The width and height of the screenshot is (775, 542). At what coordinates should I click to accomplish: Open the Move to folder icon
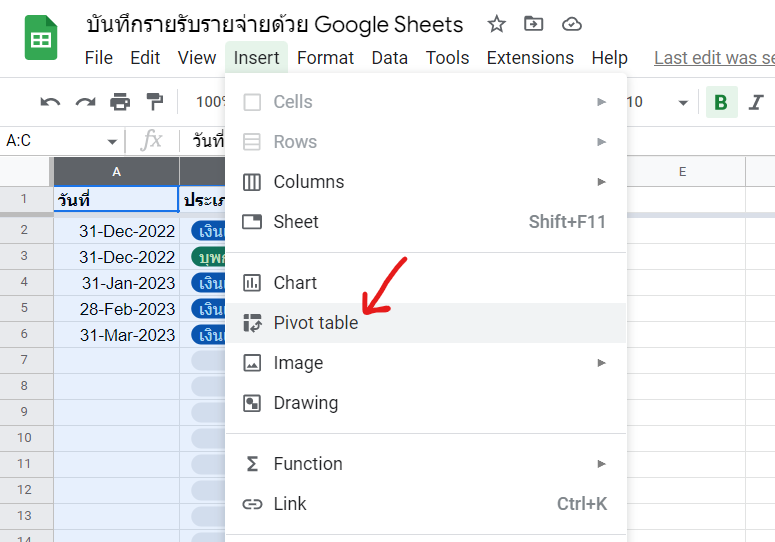tap(533, 23)
